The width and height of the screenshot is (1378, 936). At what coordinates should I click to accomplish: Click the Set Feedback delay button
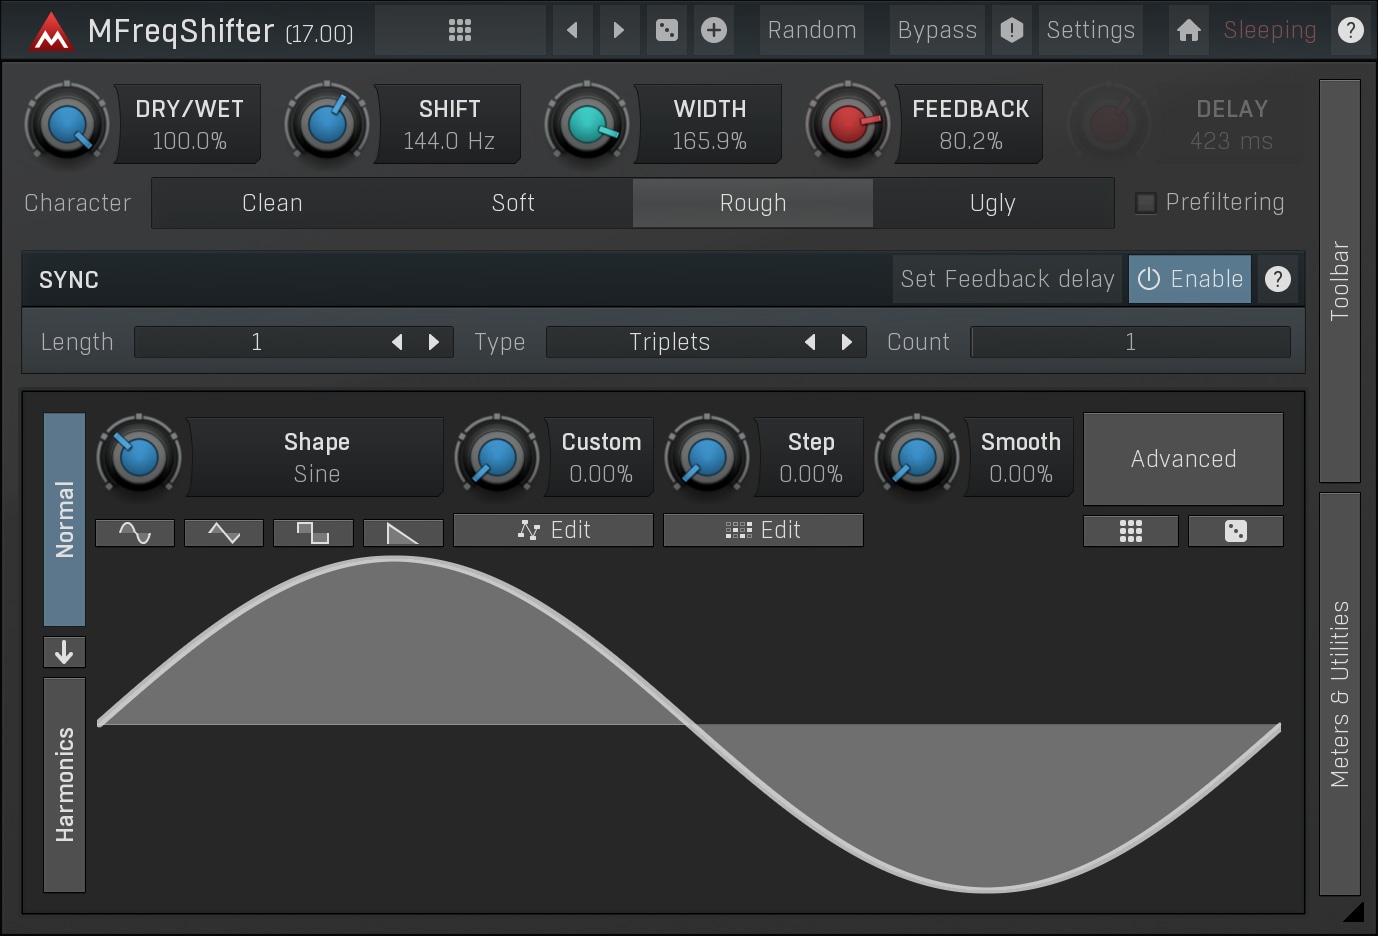[1007, 279]
